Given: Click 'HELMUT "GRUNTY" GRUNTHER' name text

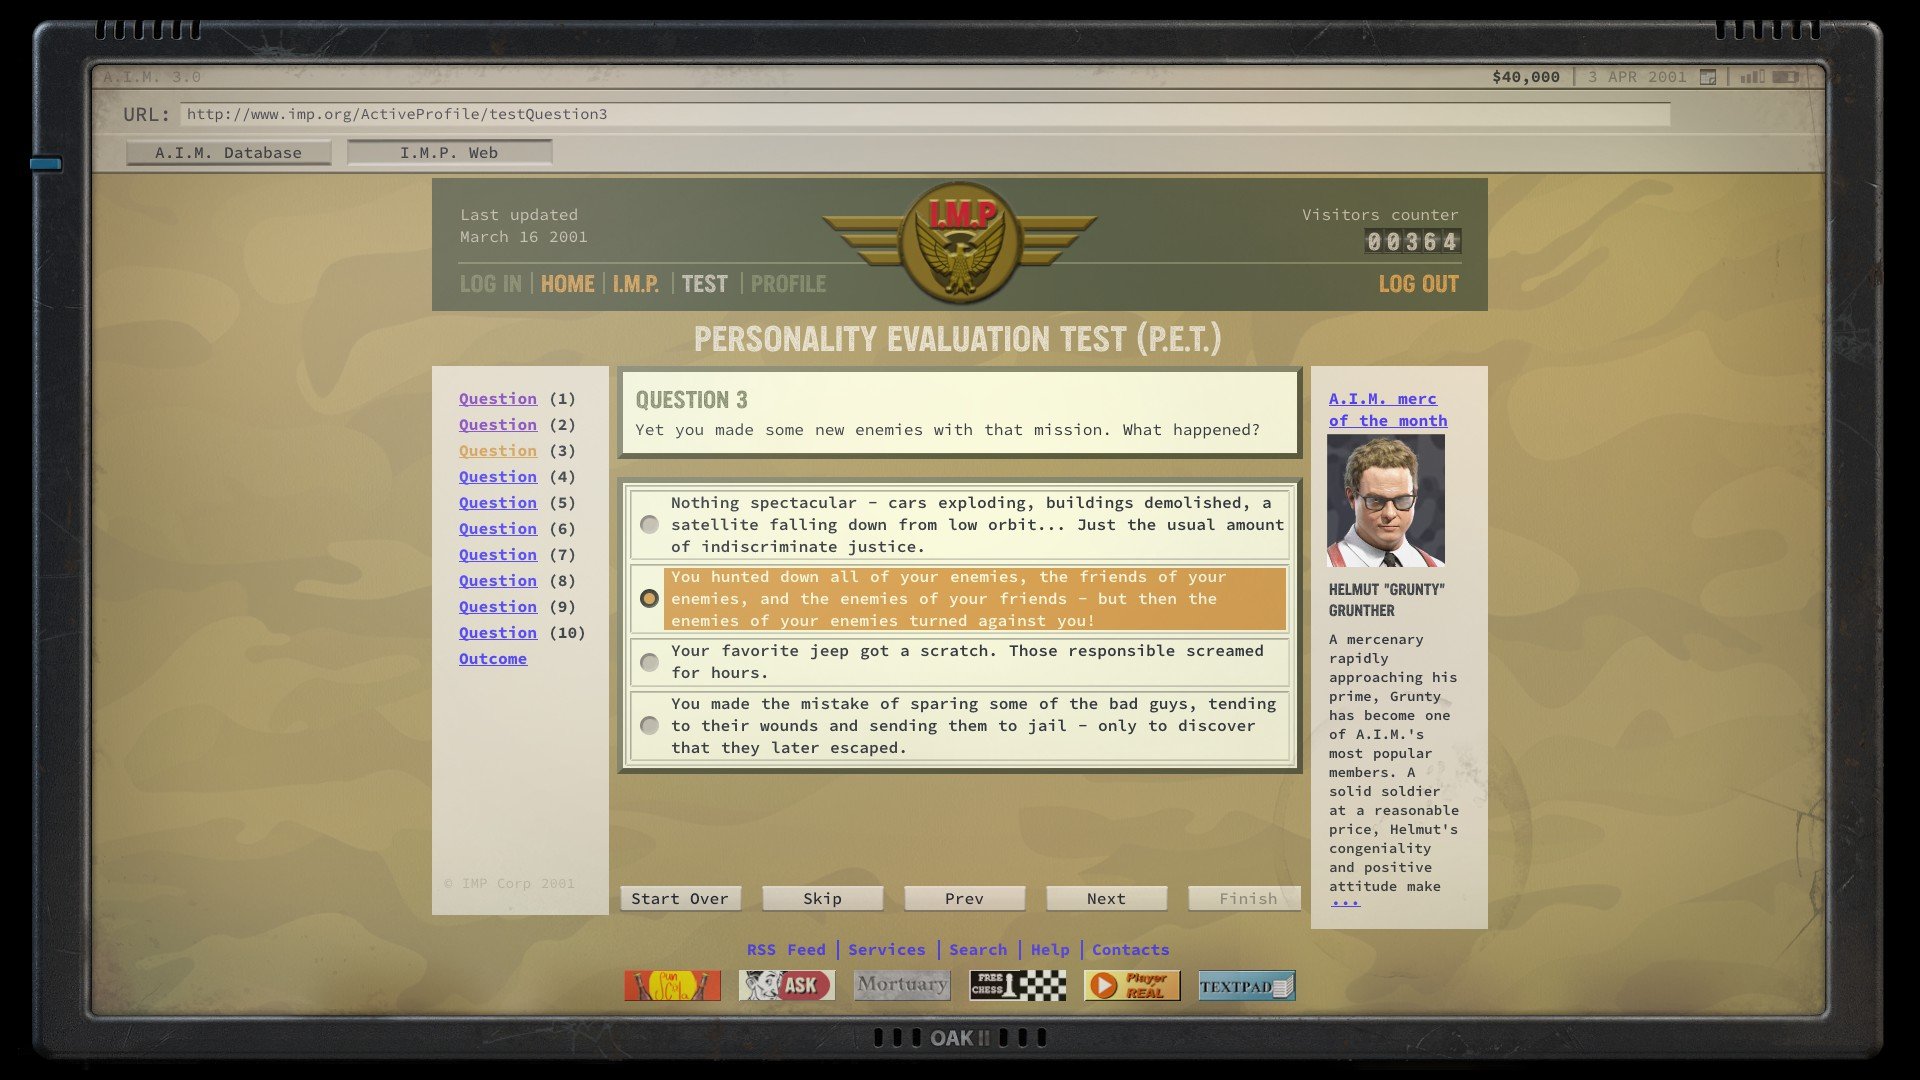Looking at the screenshot, I should pyautogui.click(x=1386, y=600).
